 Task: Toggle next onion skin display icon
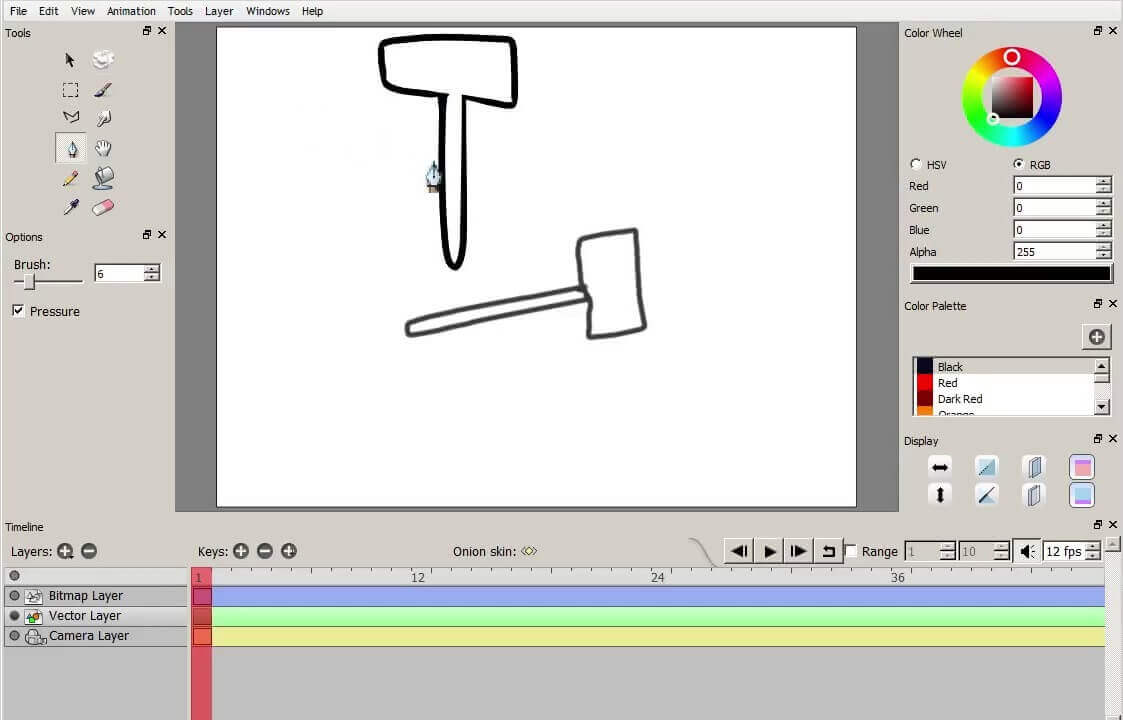(1033, 494)
